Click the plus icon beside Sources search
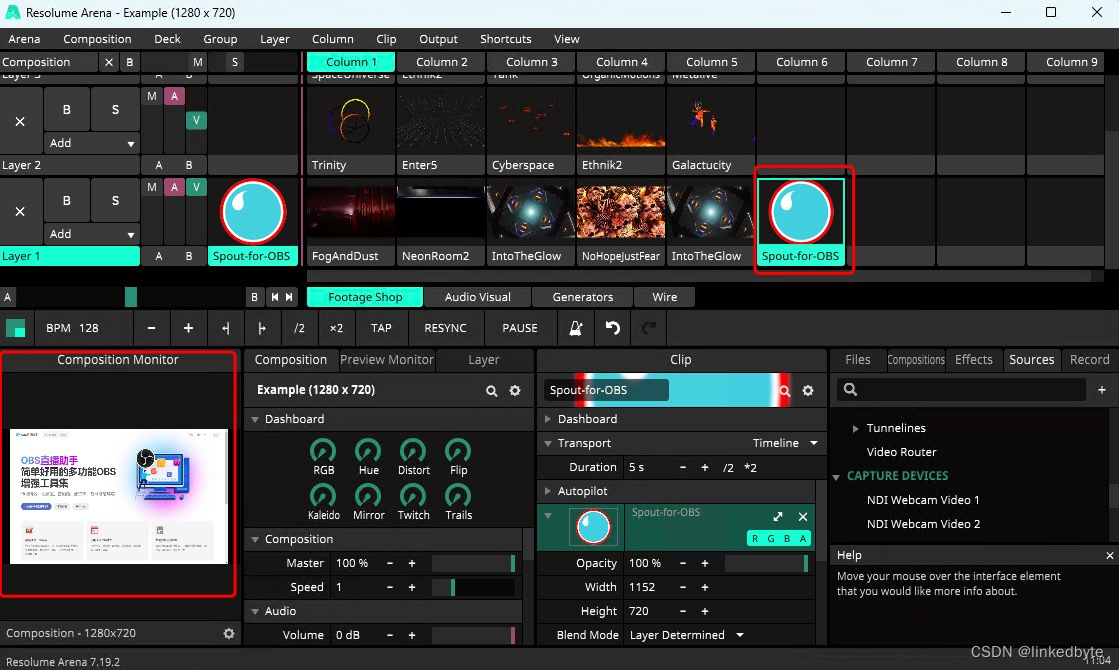The height and width of the screenshot is (670, 1119). coord(1102,390)
